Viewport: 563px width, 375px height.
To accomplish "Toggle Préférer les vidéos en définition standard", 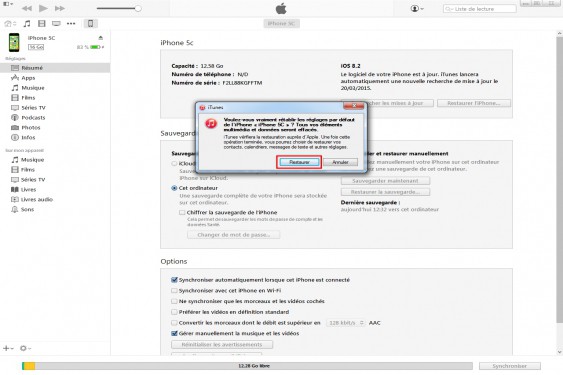I will coord(175,312).
